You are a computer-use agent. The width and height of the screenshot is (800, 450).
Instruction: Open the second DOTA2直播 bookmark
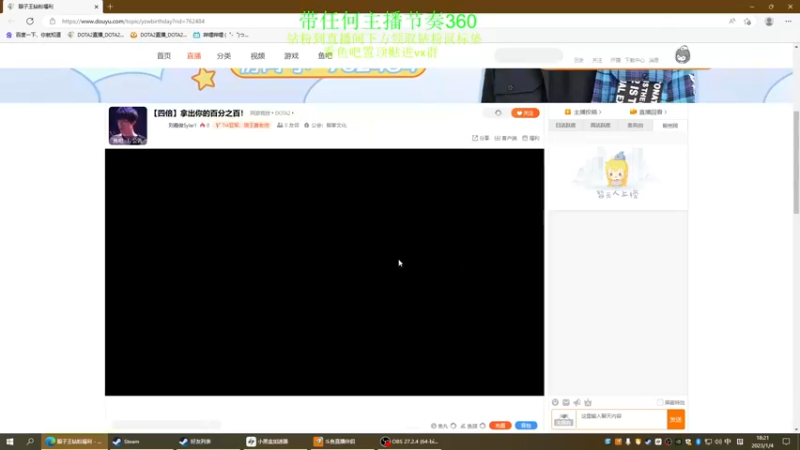[x=158, y=35]
